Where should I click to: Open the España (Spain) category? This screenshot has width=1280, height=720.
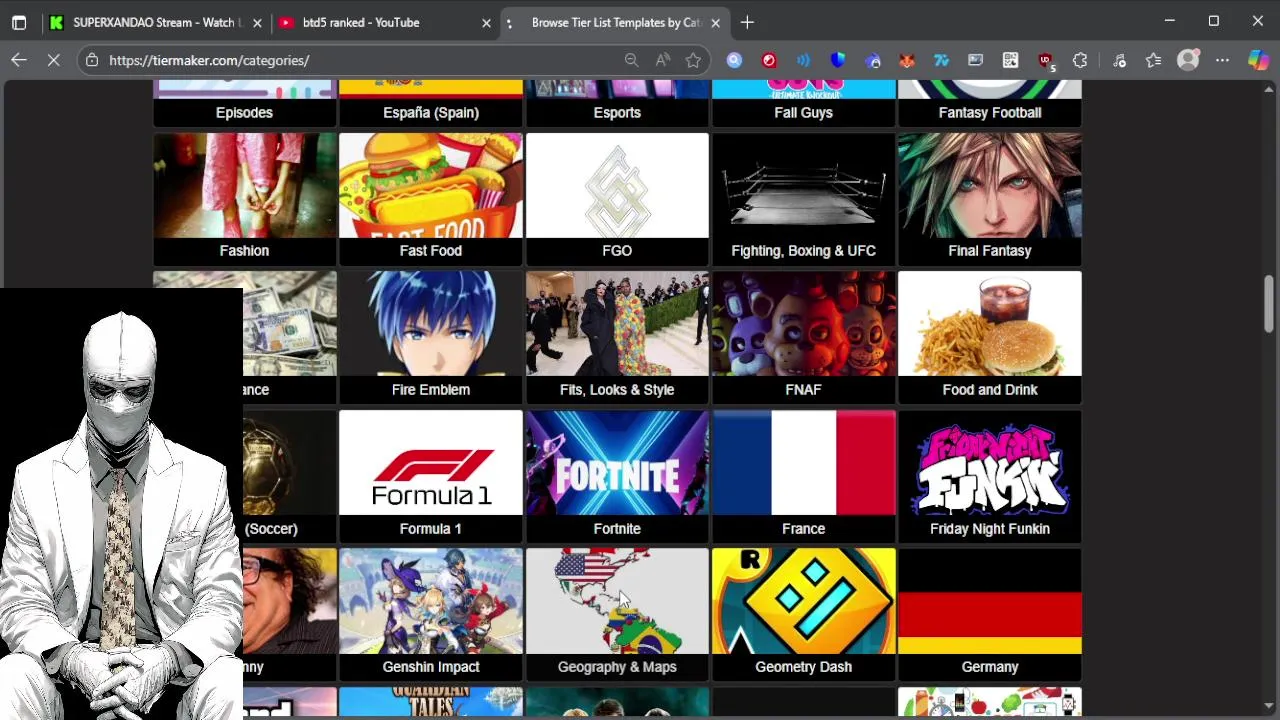pos(431,103)
